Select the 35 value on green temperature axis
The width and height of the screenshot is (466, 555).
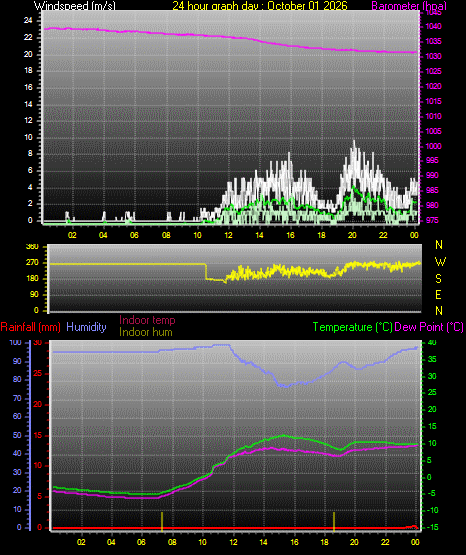(x=432, y=359)
